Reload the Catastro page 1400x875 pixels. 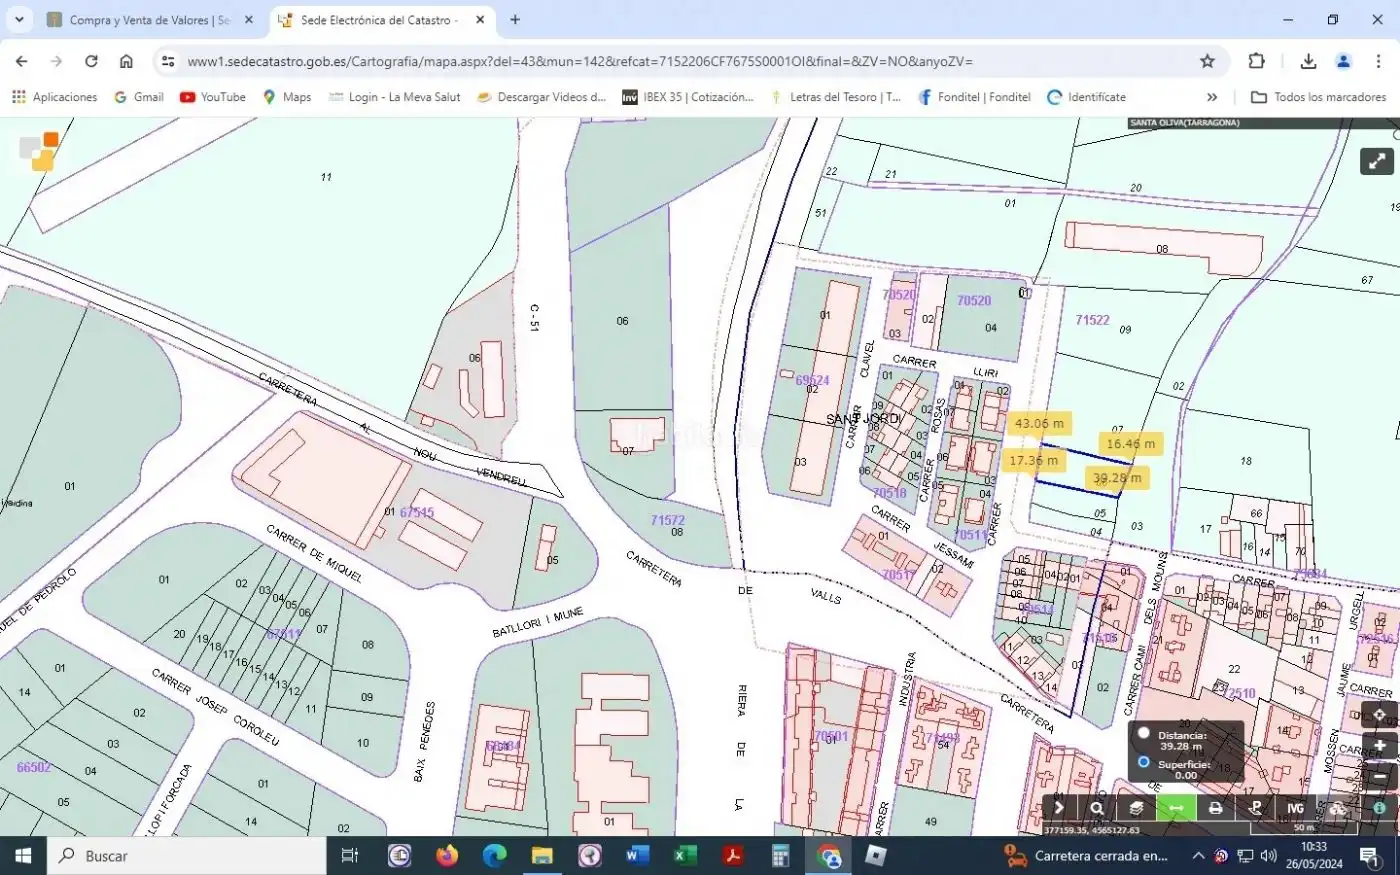click(x=91, y=61)
